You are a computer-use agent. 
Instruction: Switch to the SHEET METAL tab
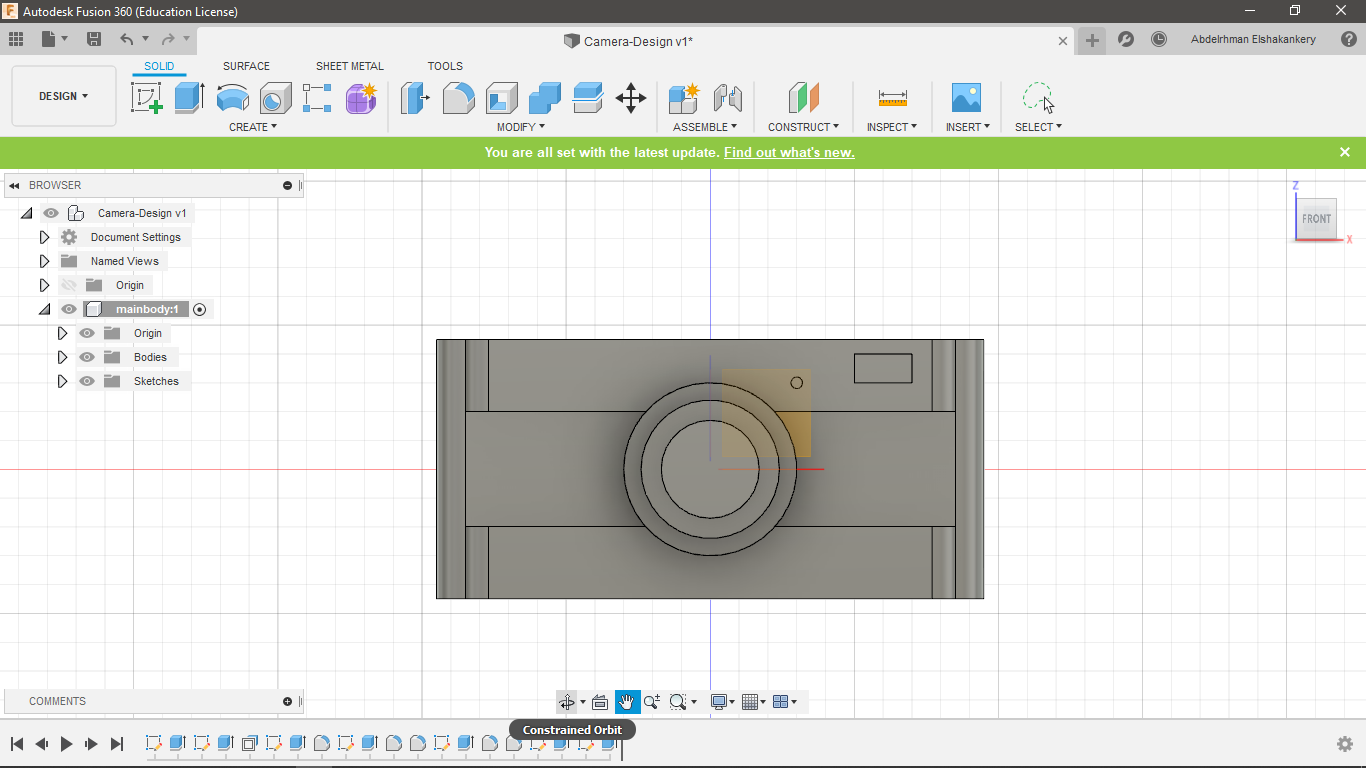coord(350,66)
